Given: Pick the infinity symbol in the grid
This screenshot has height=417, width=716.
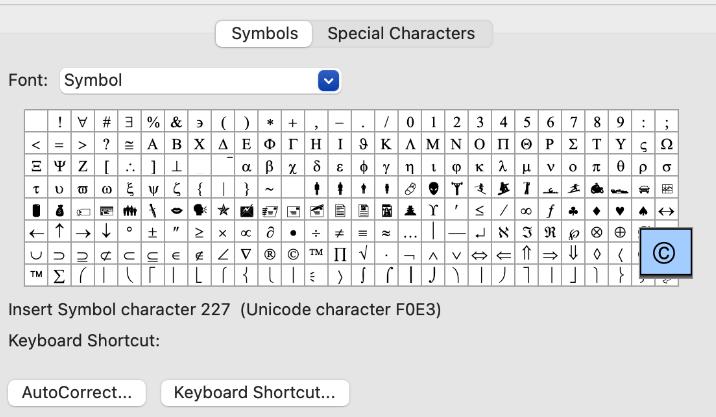Looking at the screenshot, I should (x=526, y=211).
